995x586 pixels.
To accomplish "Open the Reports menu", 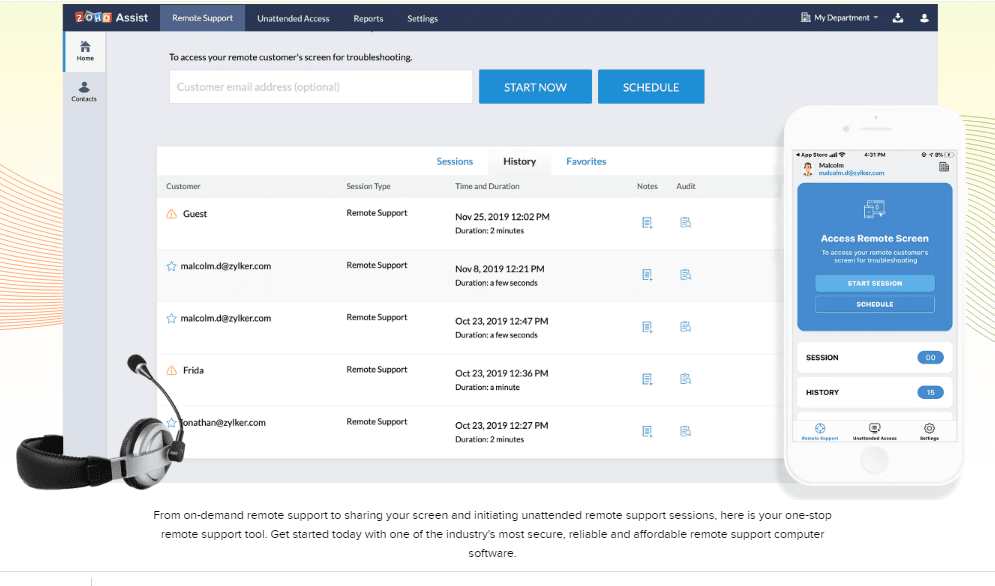I will 368,18.
